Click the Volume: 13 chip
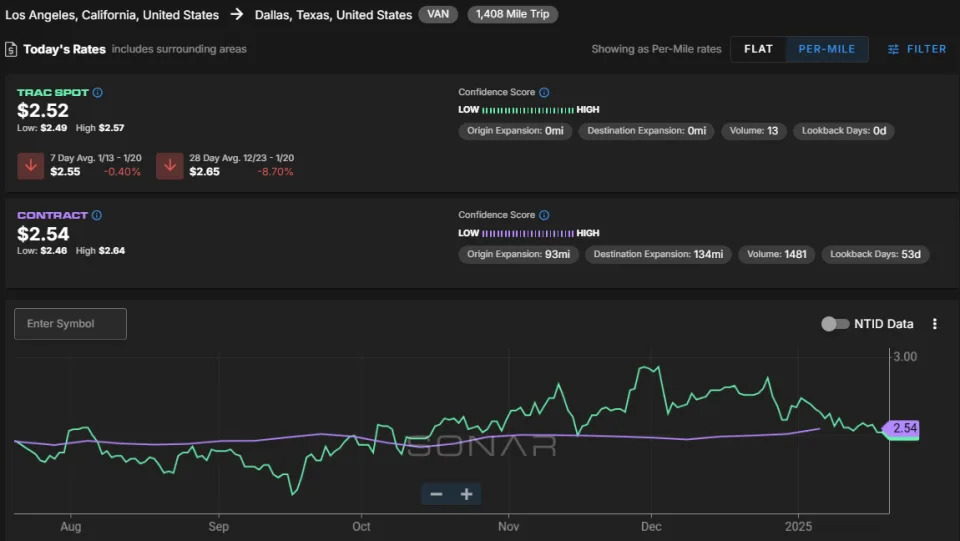 pyautogui.click(x=754, y=131)
